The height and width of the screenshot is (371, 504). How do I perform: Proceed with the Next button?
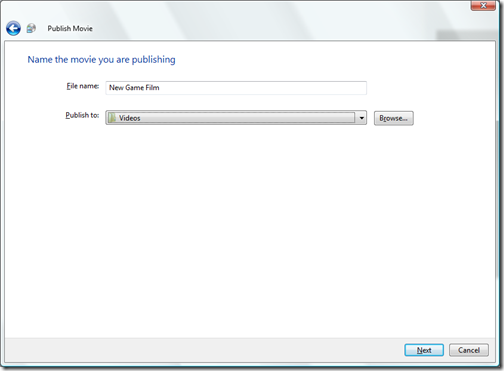(x=424, y=350)
